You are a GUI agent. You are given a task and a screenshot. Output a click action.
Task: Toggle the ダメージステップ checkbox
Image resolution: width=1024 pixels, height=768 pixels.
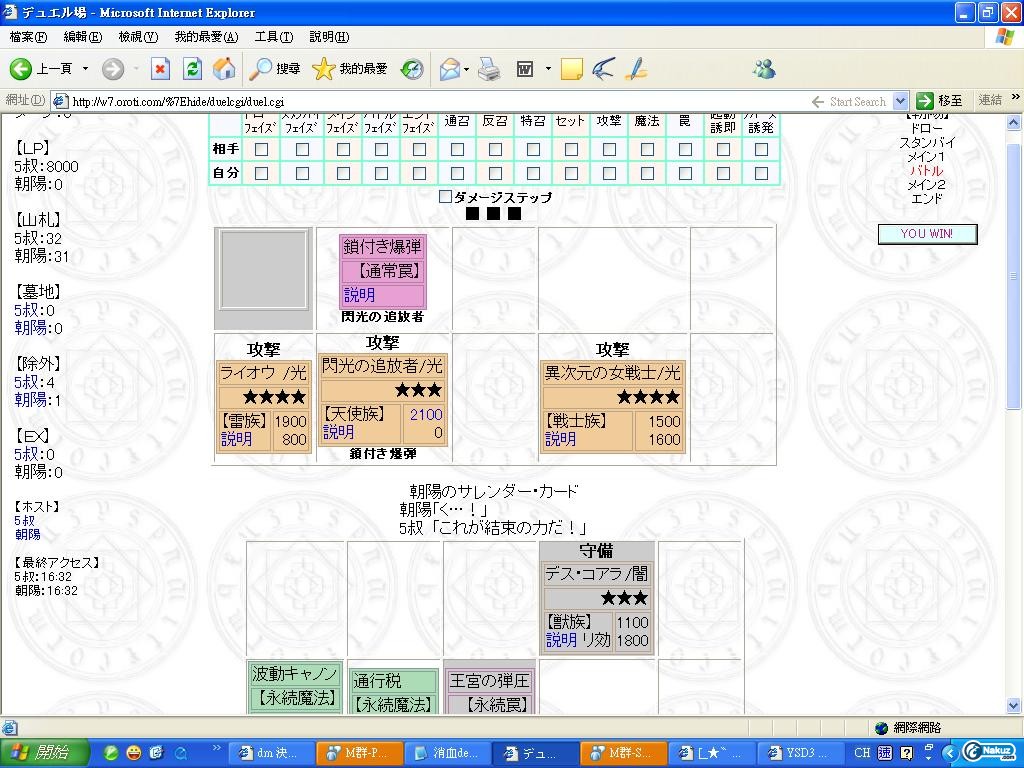[445, 197]
